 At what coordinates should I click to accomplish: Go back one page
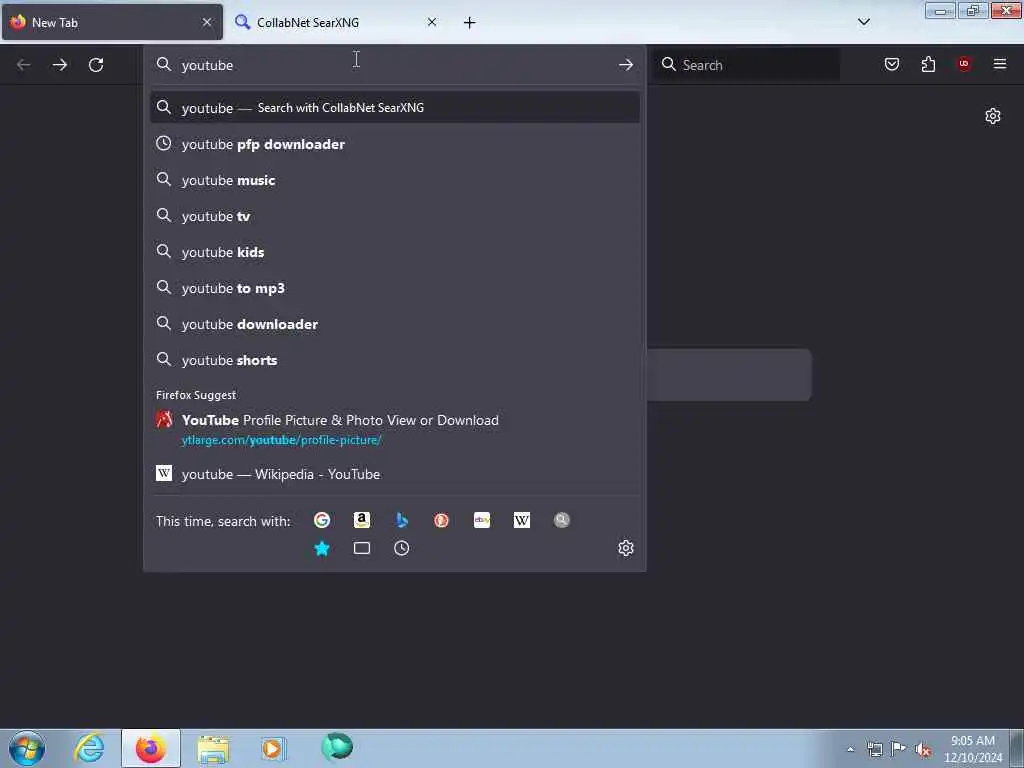click(x=24, y=65)
